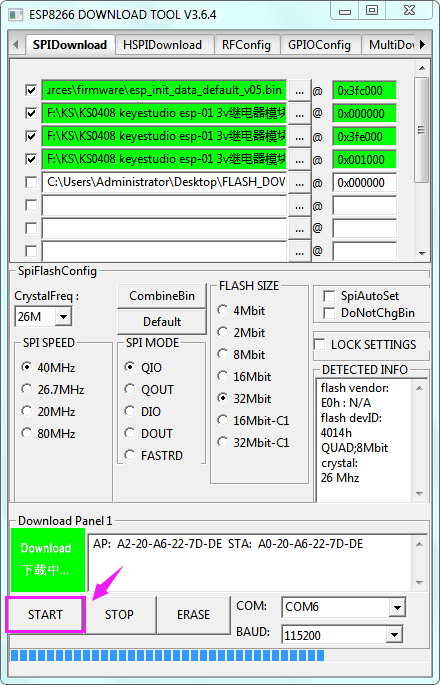Viewport: 440px width, 685px height.
Task: Browse file for the C:\Users\Administrator row
Action: (299, 183)
